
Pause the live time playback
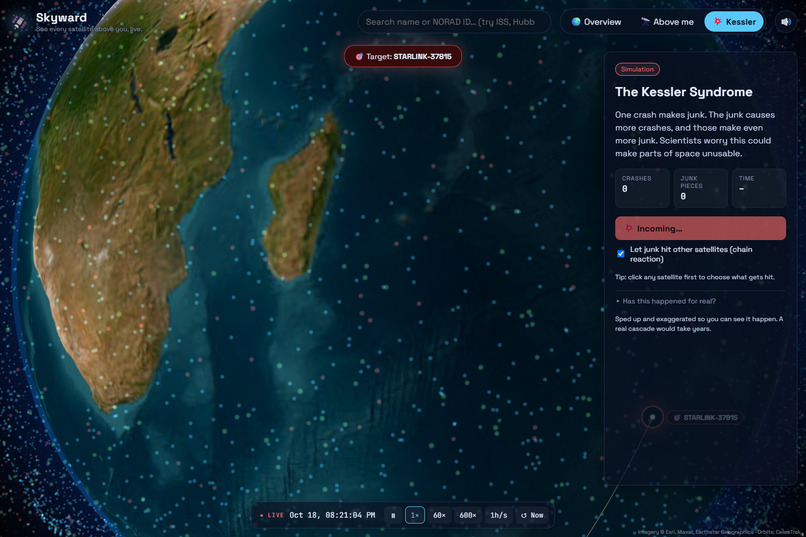pyautogui.click(x=393, y=515)
